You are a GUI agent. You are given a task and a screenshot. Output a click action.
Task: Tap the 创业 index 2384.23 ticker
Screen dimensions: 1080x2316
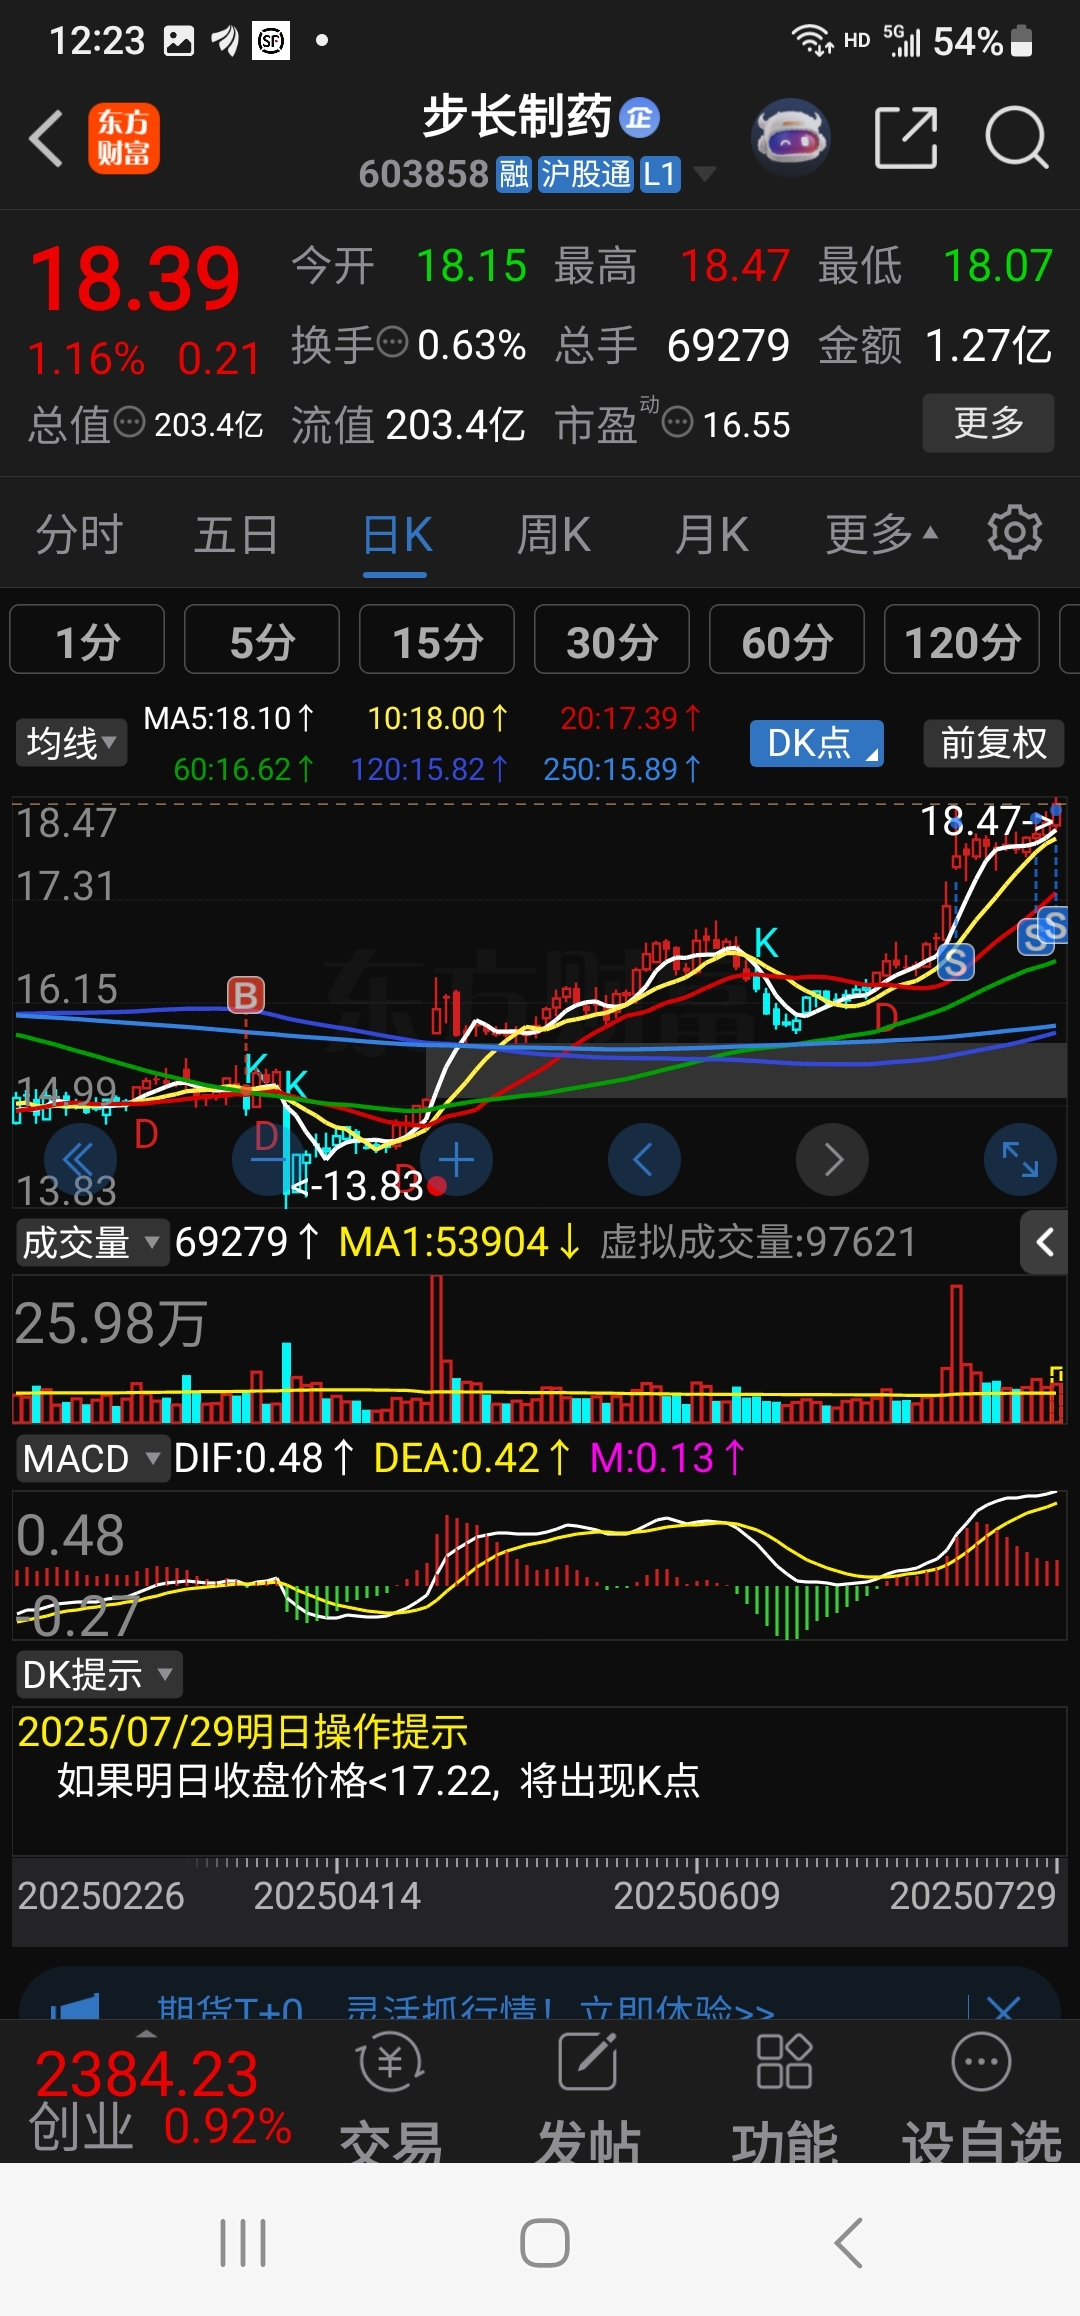click(x=160, y=2098)
